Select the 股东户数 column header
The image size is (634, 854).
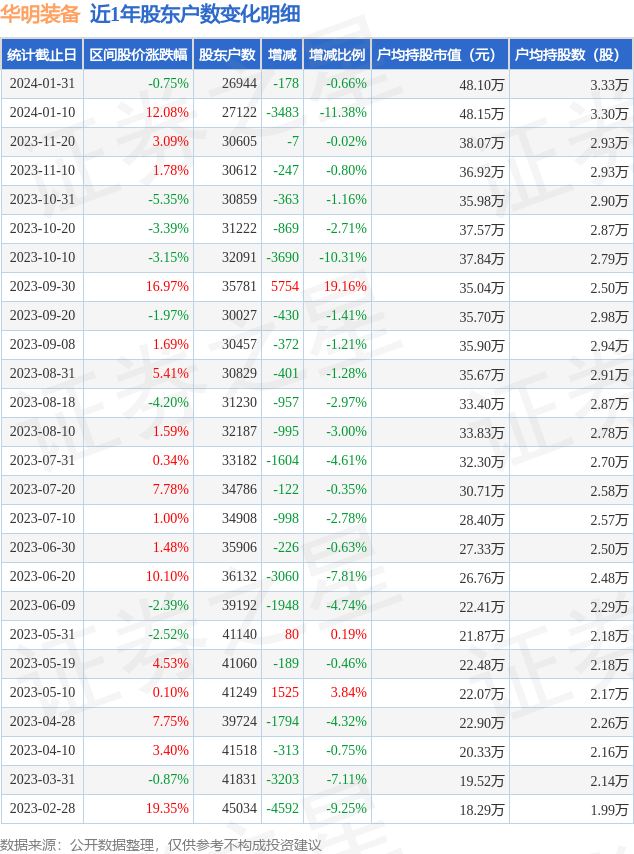click(226, 55)
